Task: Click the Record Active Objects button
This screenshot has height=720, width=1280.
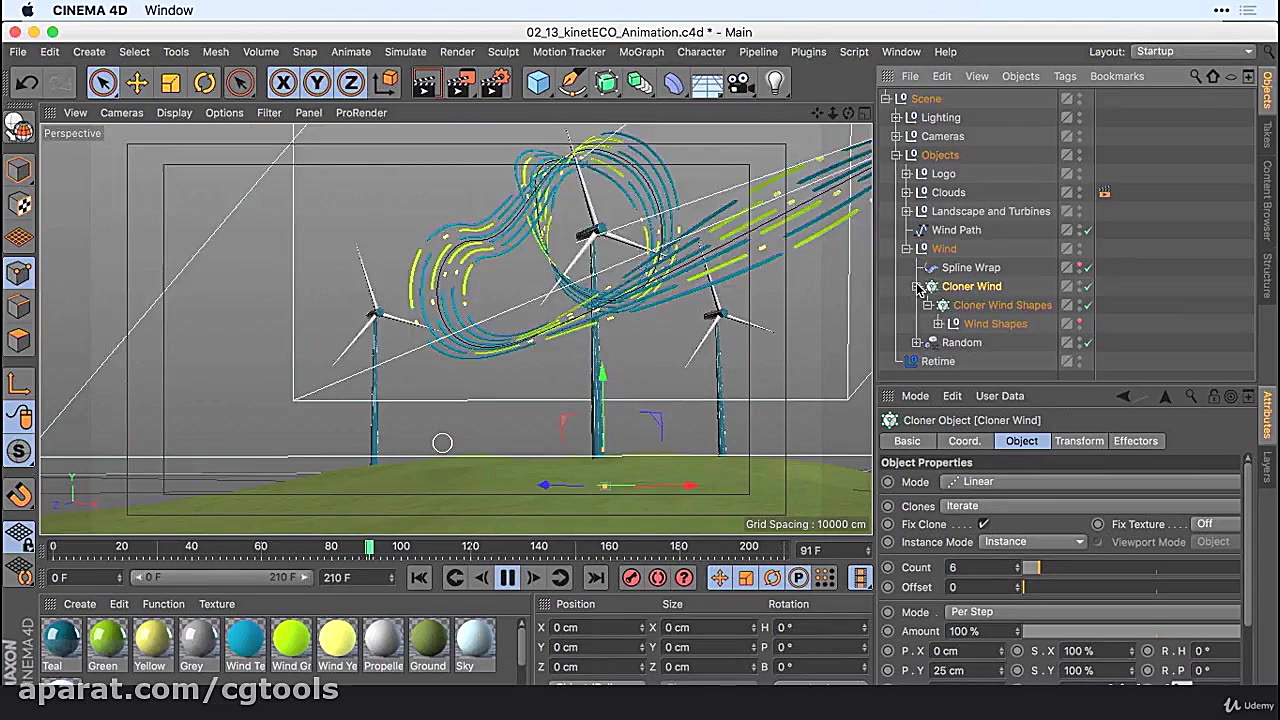Action: [x=631, y=578]
